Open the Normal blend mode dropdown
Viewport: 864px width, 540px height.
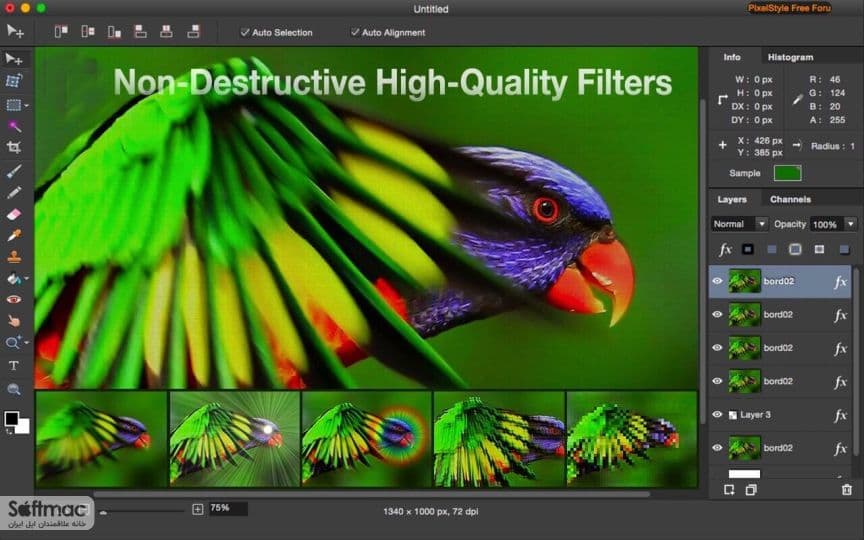click(739, 224)
